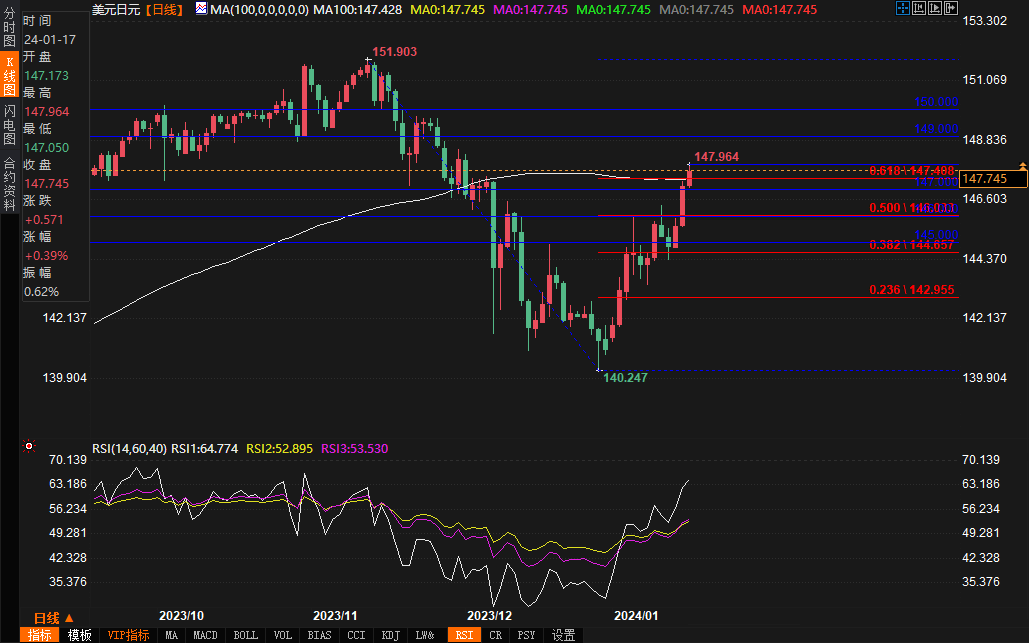Switch indicator to PSY
Image resolution: width=1029 pixels, height=643 pixels.
point(526,634)
